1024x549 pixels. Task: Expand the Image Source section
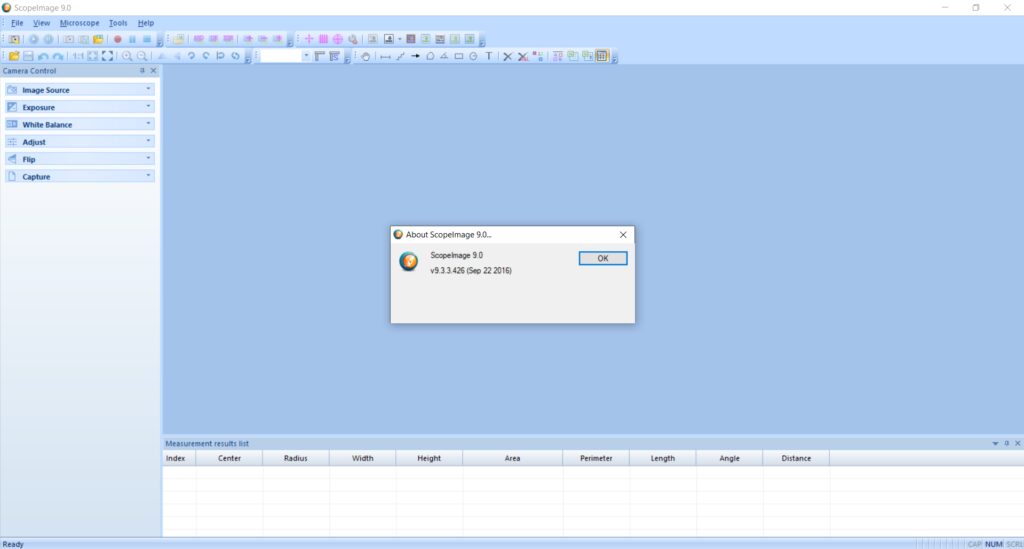coord(80,89)
